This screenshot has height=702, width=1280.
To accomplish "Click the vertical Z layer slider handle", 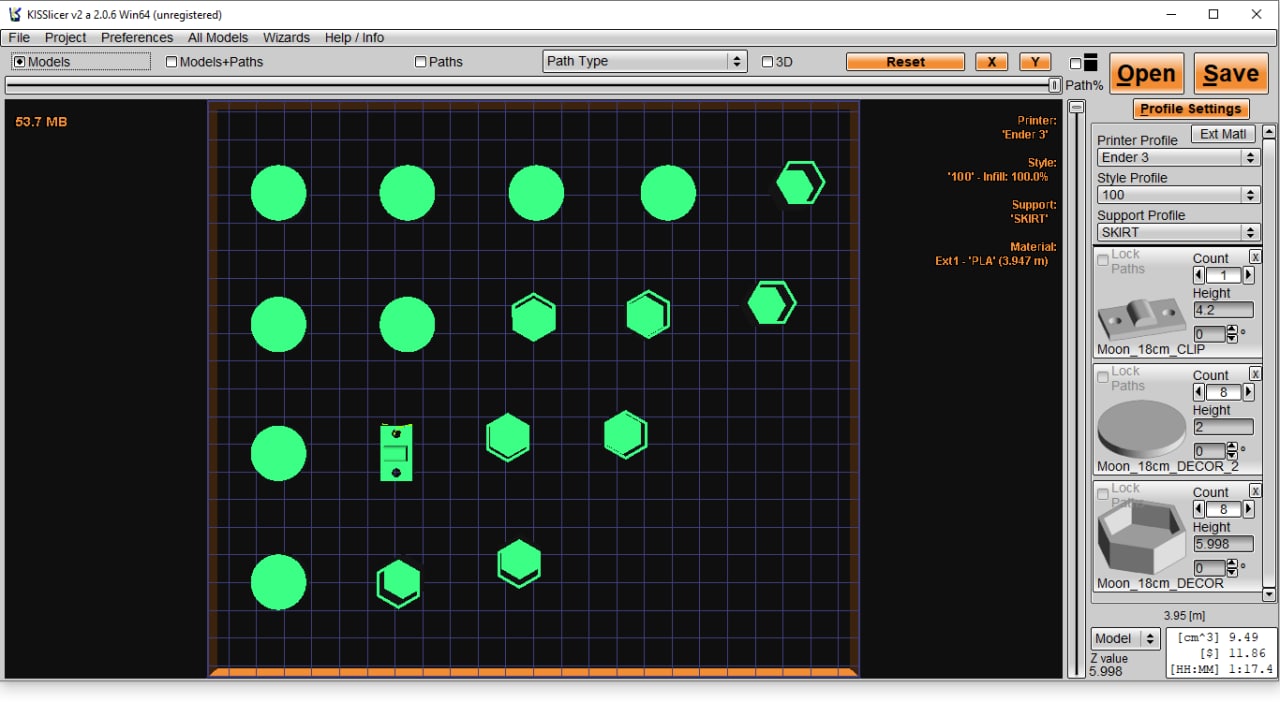I will click(1076, 107).
